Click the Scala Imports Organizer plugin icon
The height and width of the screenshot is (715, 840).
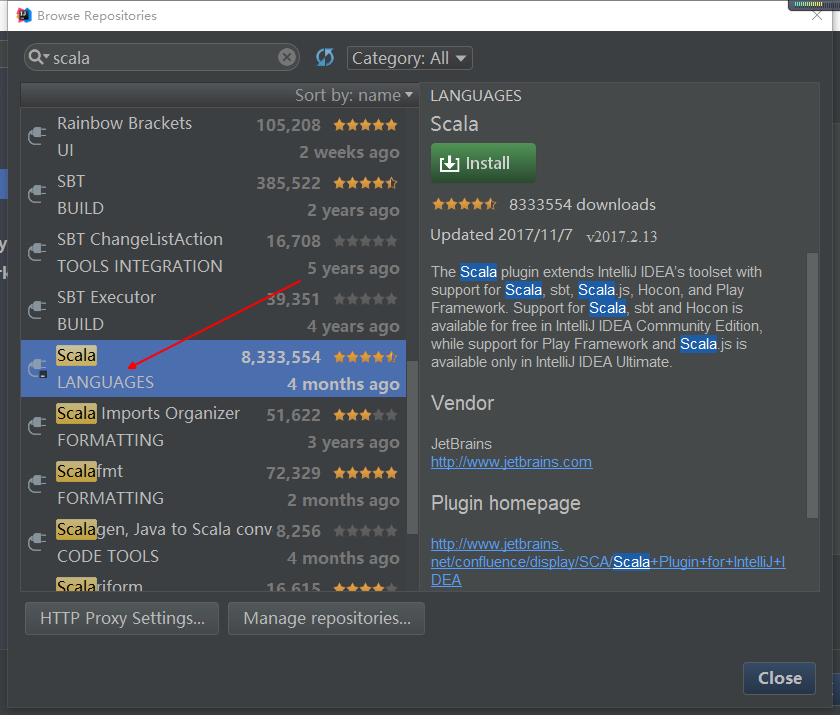click(x=37, y=426)
